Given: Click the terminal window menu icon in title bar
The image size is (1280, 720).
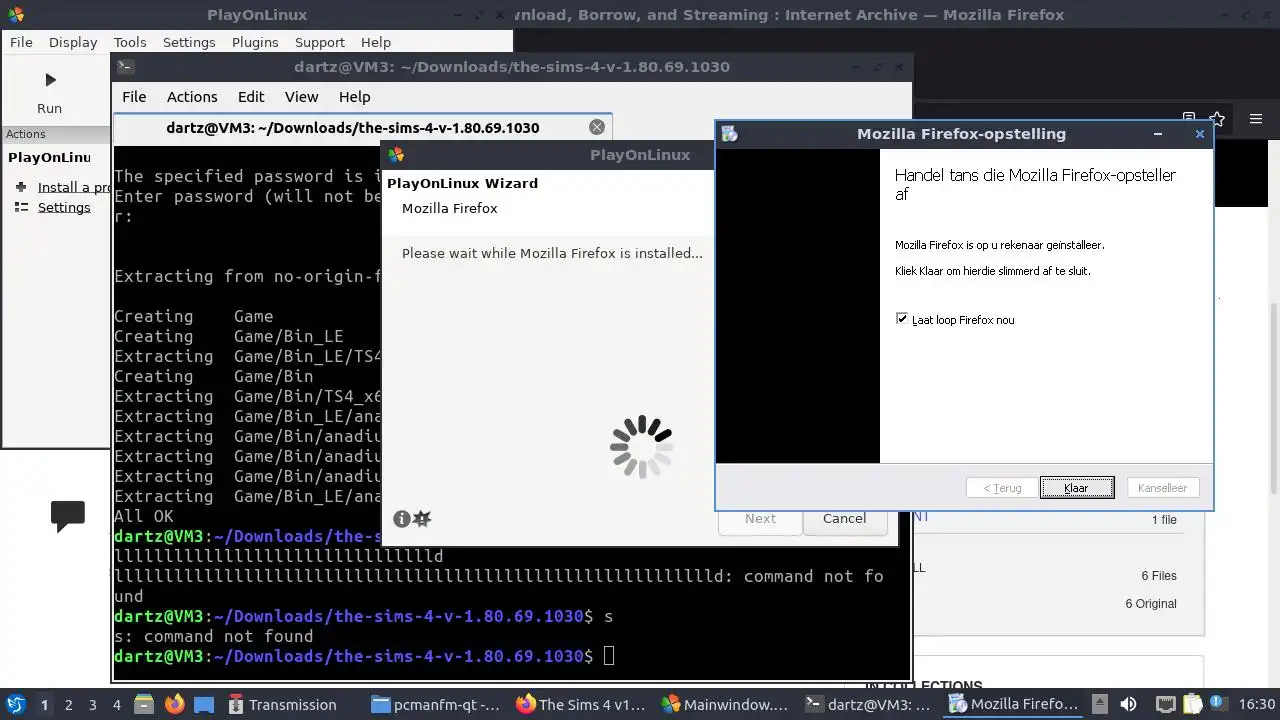Looking at the screenshot, I should coord(125,67).
